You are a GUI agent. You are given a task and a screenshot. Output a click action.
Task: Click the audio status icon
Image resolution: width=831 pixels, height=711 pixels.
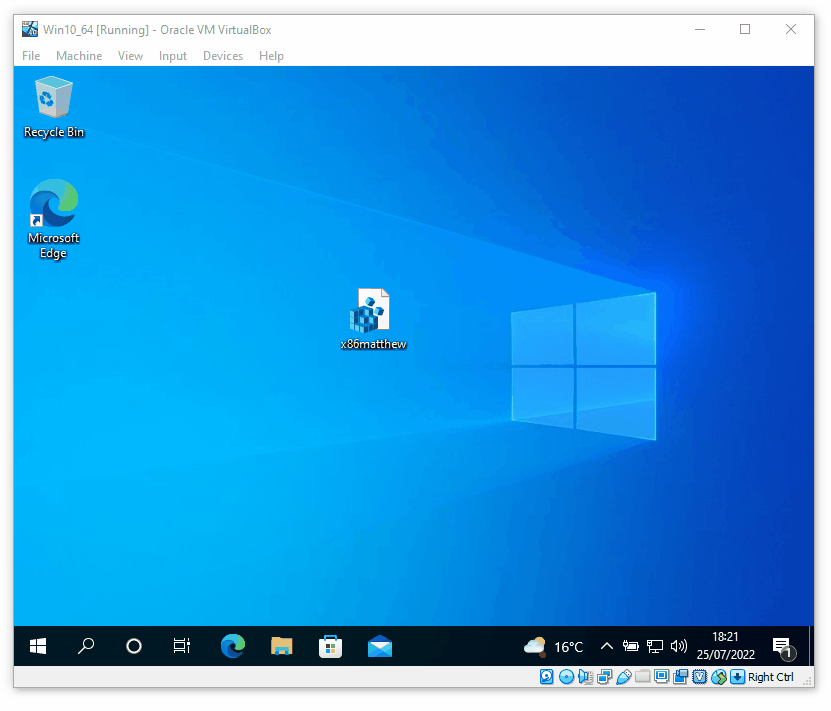[x=585, y=677]
